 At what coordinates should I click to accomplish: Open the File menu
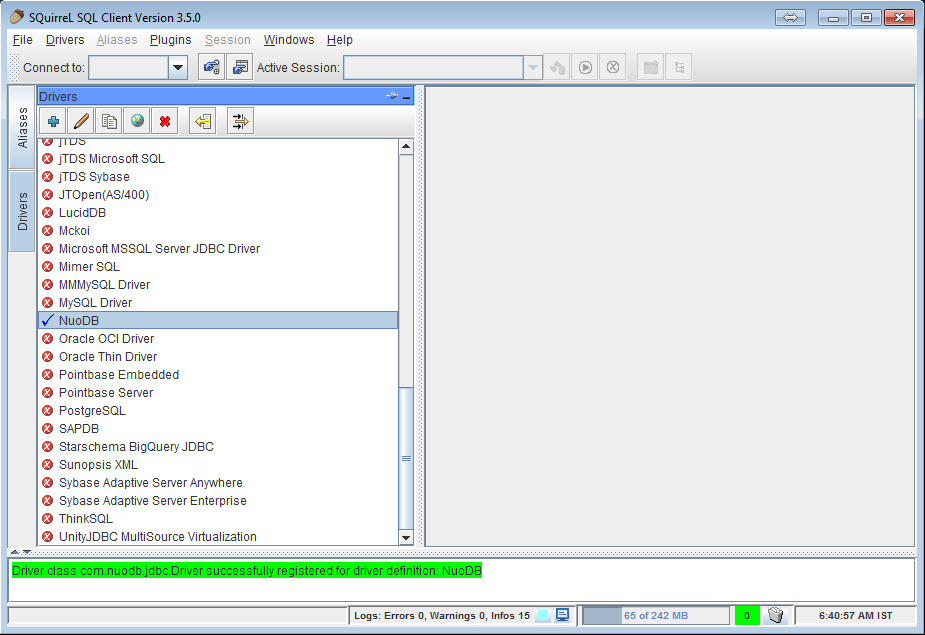22,40
